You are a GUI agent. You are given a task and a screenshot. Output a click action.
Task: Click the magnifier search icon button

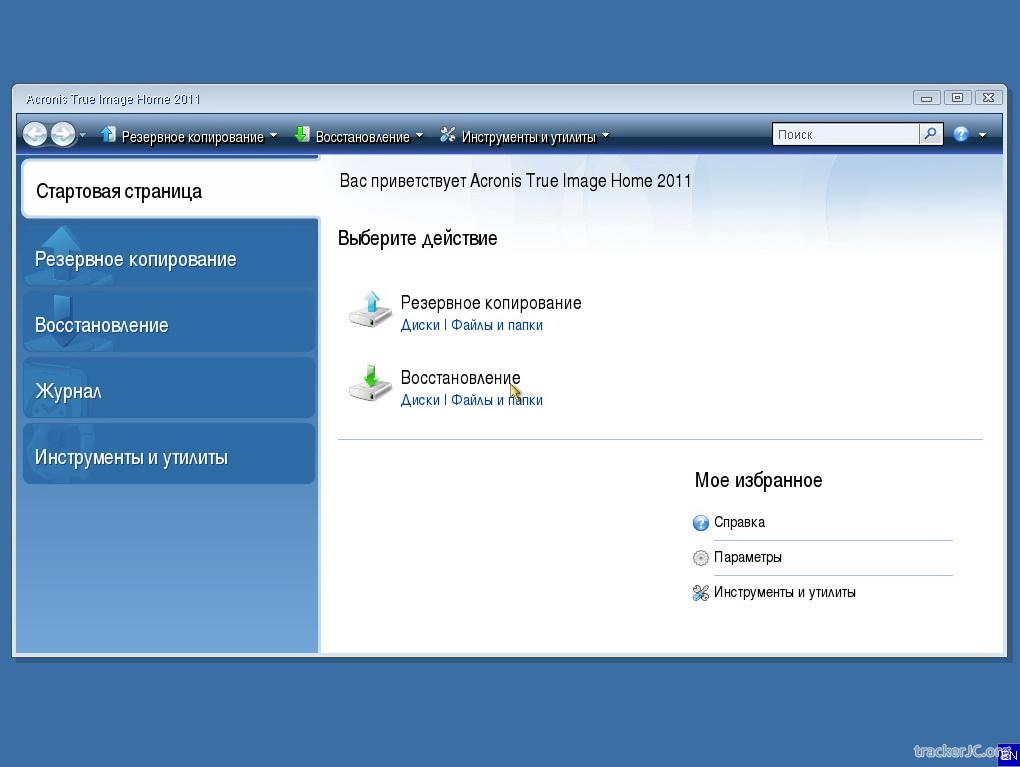(x=930, y=134)
